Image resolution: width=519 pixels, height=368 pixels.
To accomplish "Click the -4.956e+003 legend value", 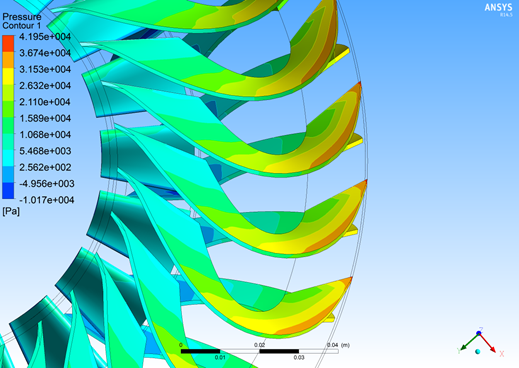I will (x=47, y=184).
